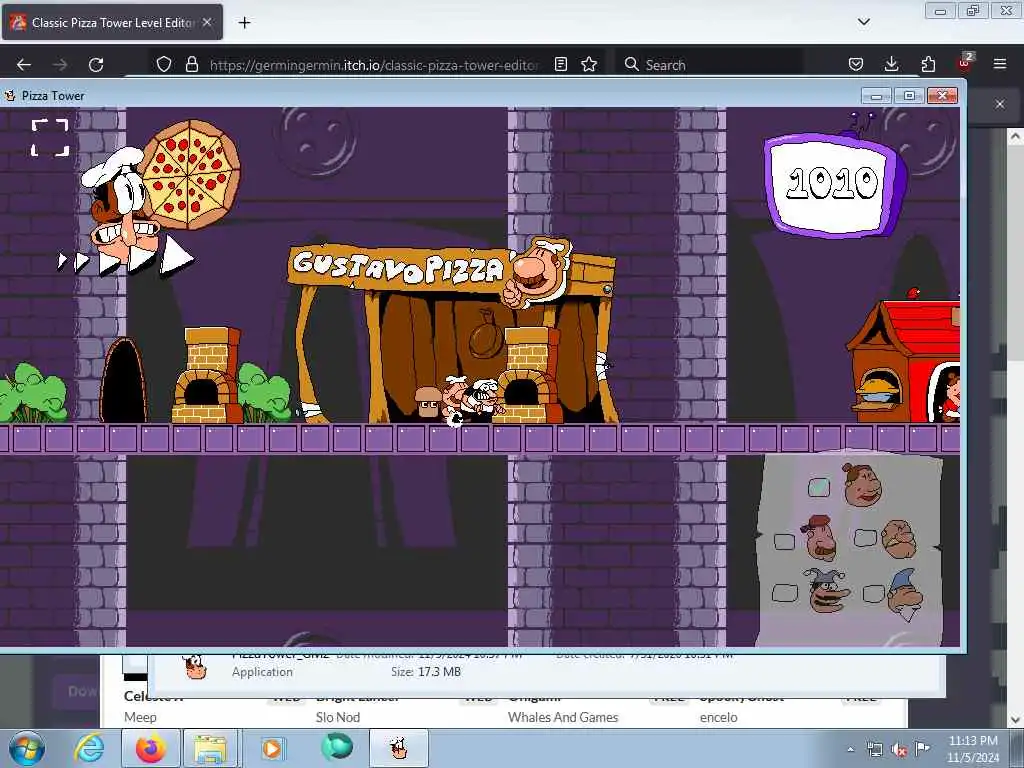Launch Internet Explorer from taskbar

89,748
